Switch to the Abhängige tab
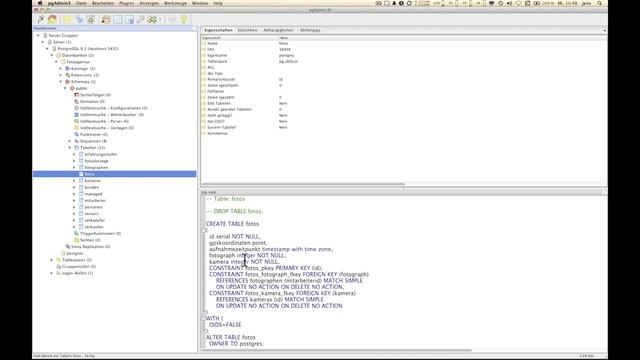640x360 pixels. coord(310,30)
